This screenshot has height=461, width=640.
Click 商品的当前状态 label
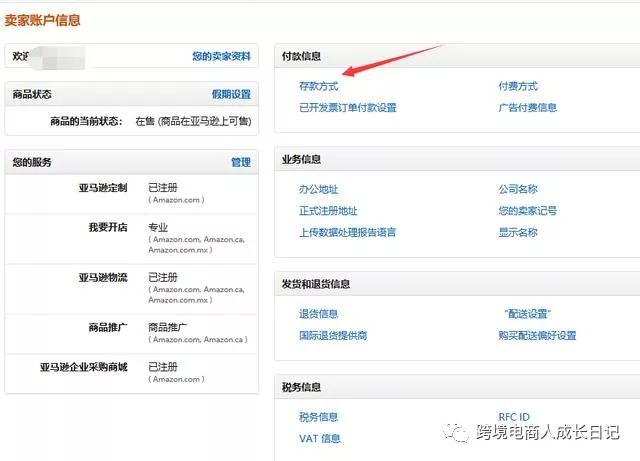coord(86,121)
